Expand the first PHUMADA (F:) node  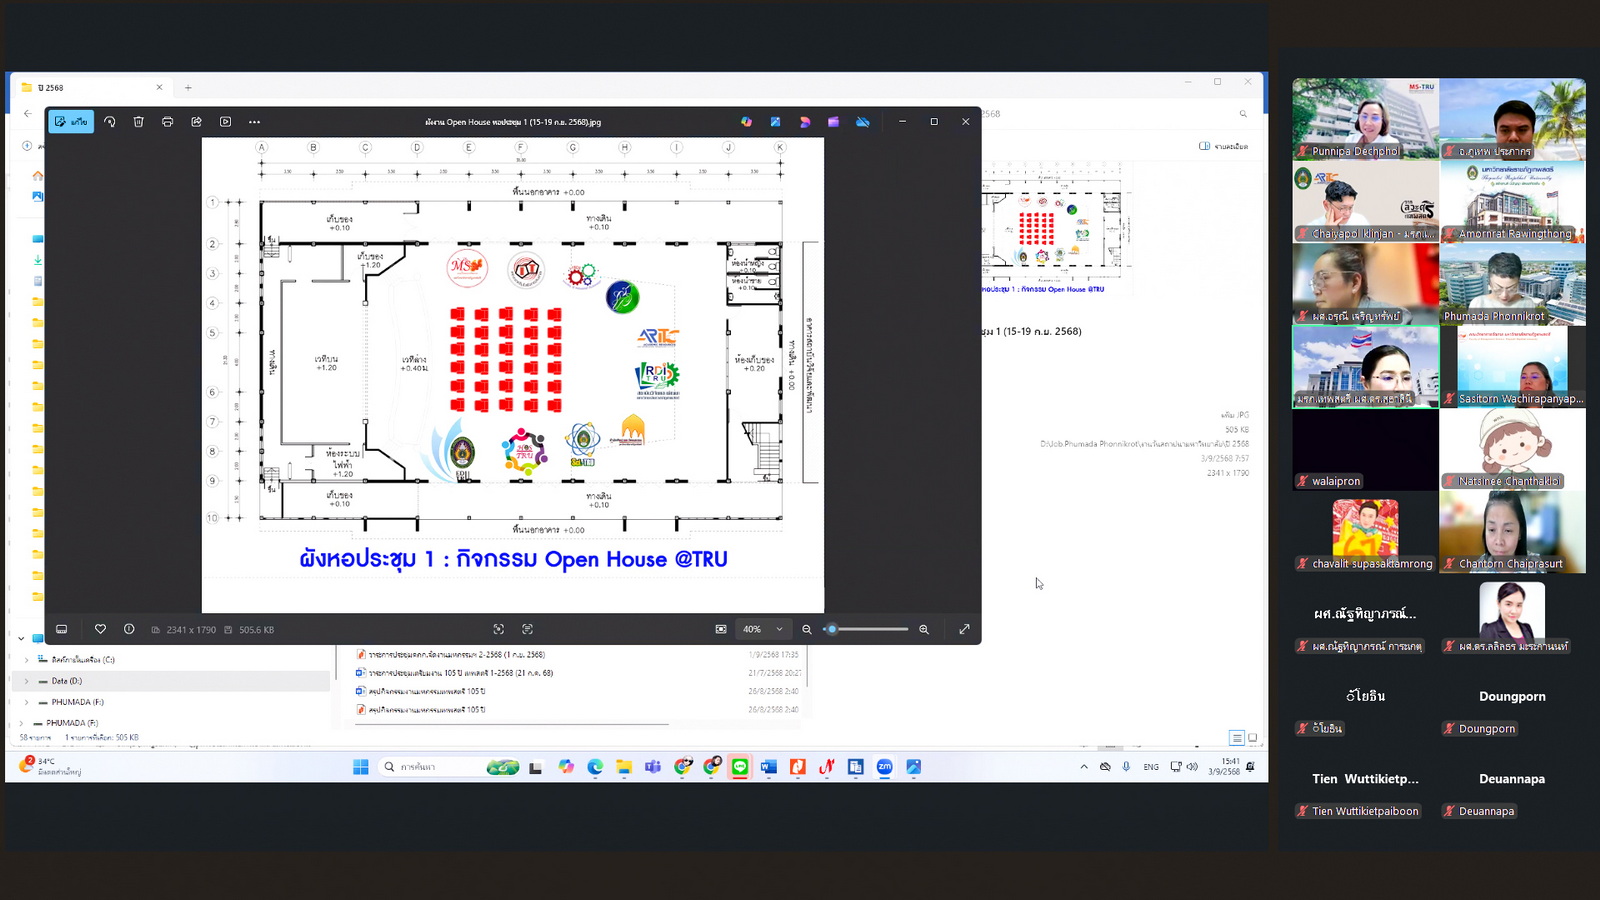27,702
